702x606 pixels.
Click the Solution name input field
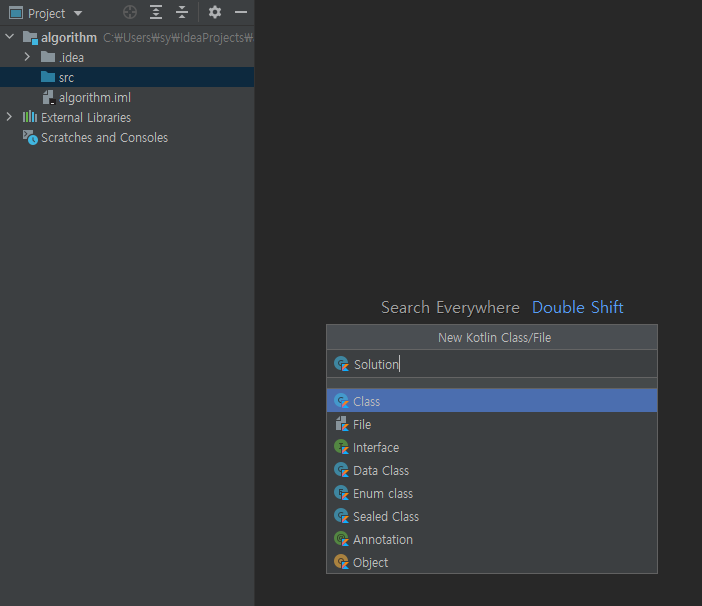492,364
